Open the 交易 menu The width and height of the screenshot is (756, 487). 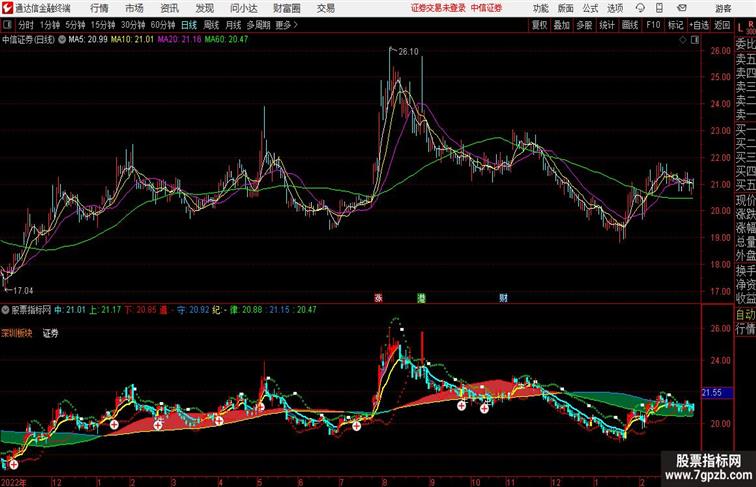(x=325, y=8)
